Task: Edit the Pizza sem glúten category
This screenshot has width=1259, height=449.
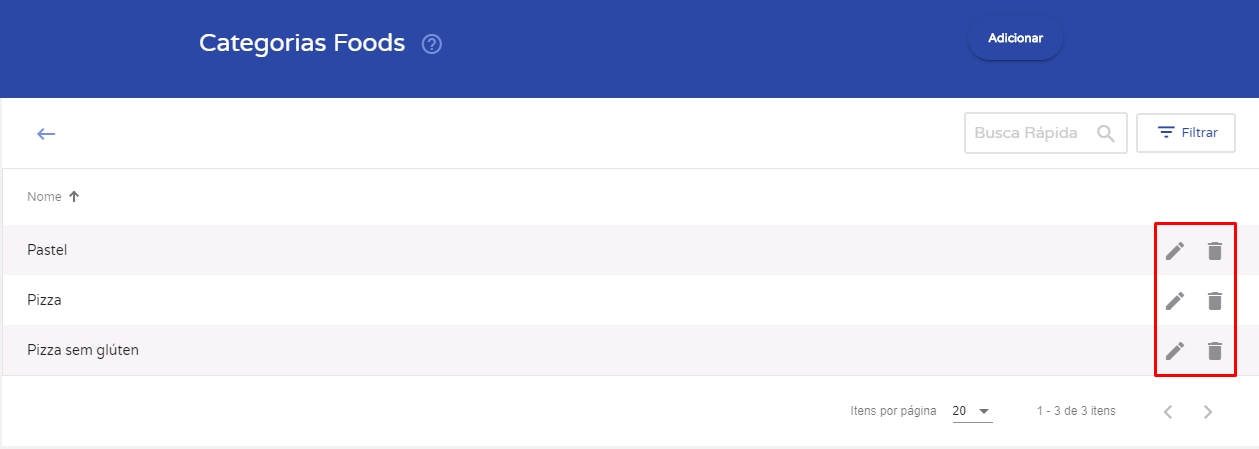Action: 1175,351
